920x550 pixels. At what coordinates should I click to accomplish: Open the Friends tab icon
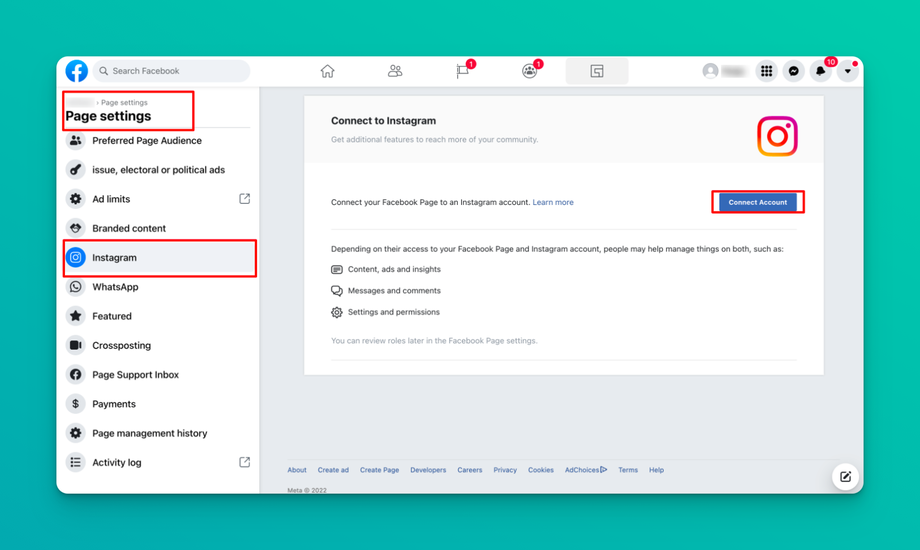pyautogui.click(x=395, y=71)
